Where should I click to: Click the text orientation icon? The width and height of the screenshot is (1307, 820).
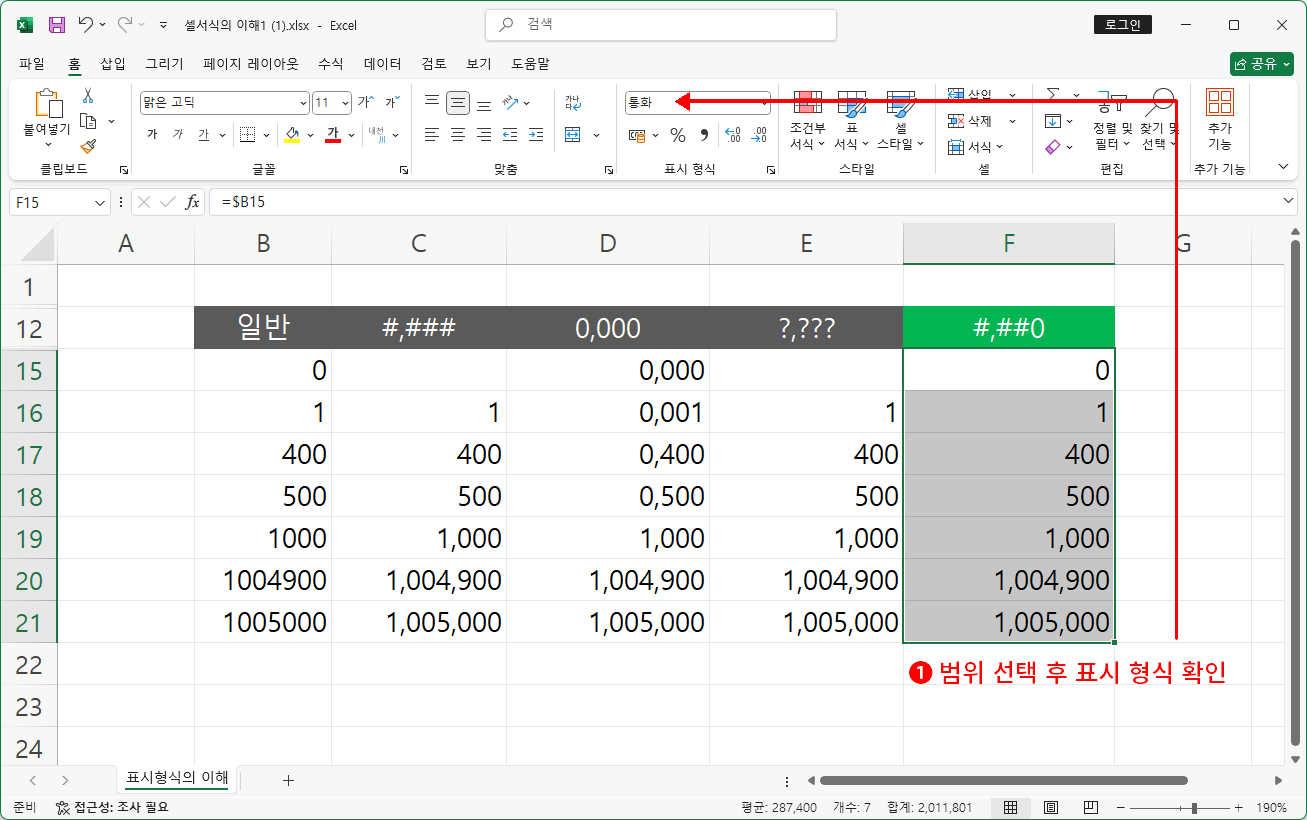coord(511,103)
